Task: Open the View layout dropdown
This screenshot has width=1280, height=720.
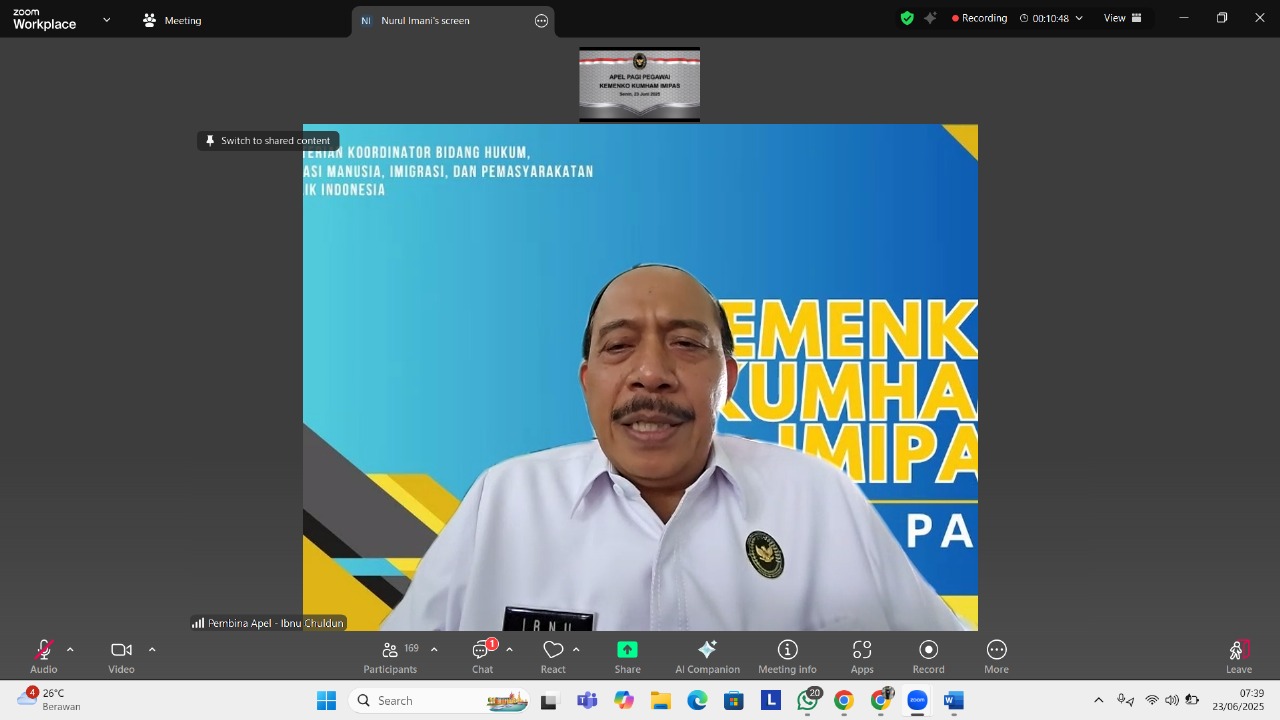Action: pos(1122,18)
